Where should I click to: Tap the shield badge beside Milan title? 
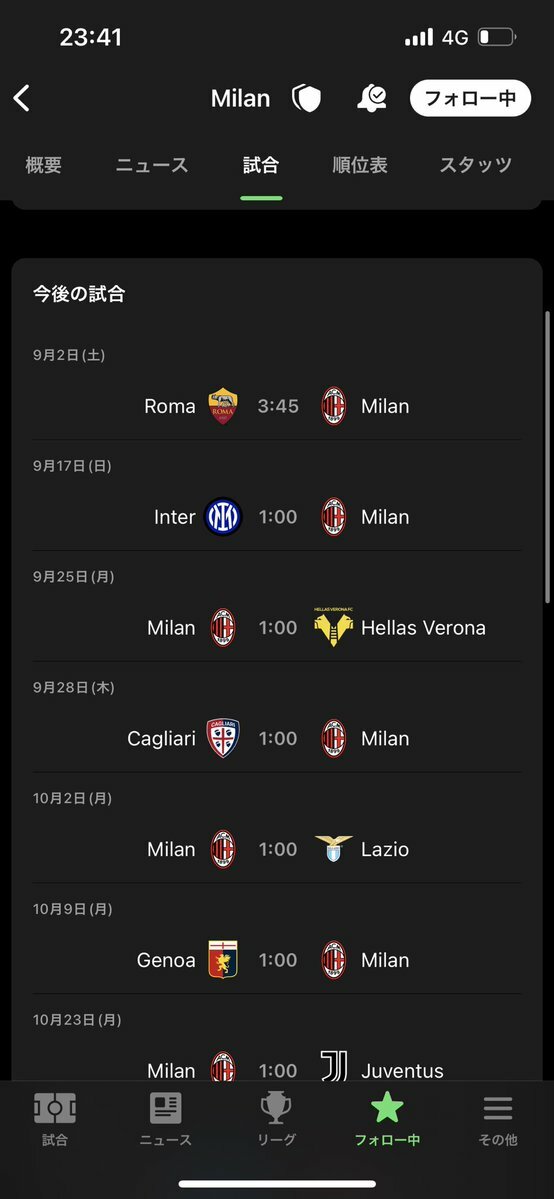306,98
